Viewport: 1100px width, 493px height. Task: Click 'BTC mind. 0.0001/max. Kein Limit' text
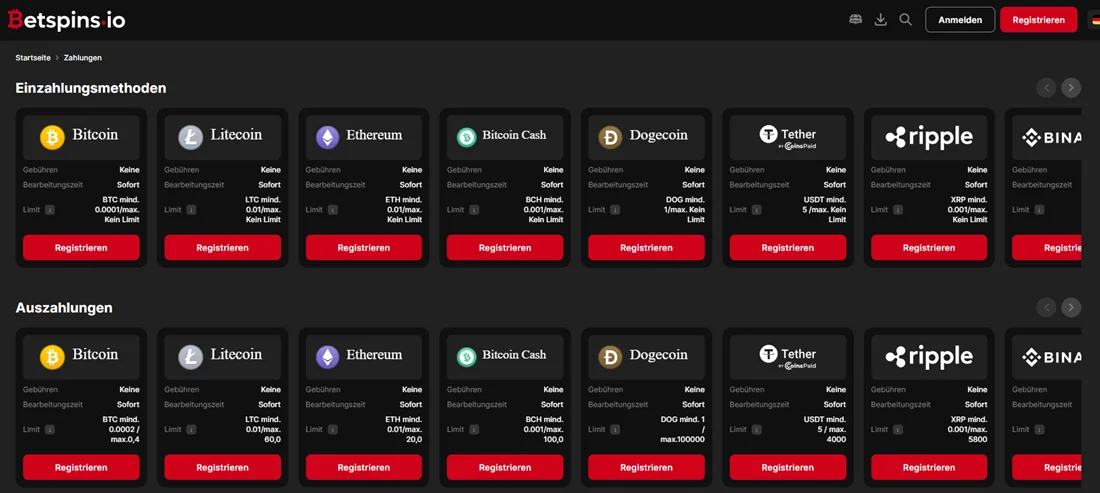116,210
